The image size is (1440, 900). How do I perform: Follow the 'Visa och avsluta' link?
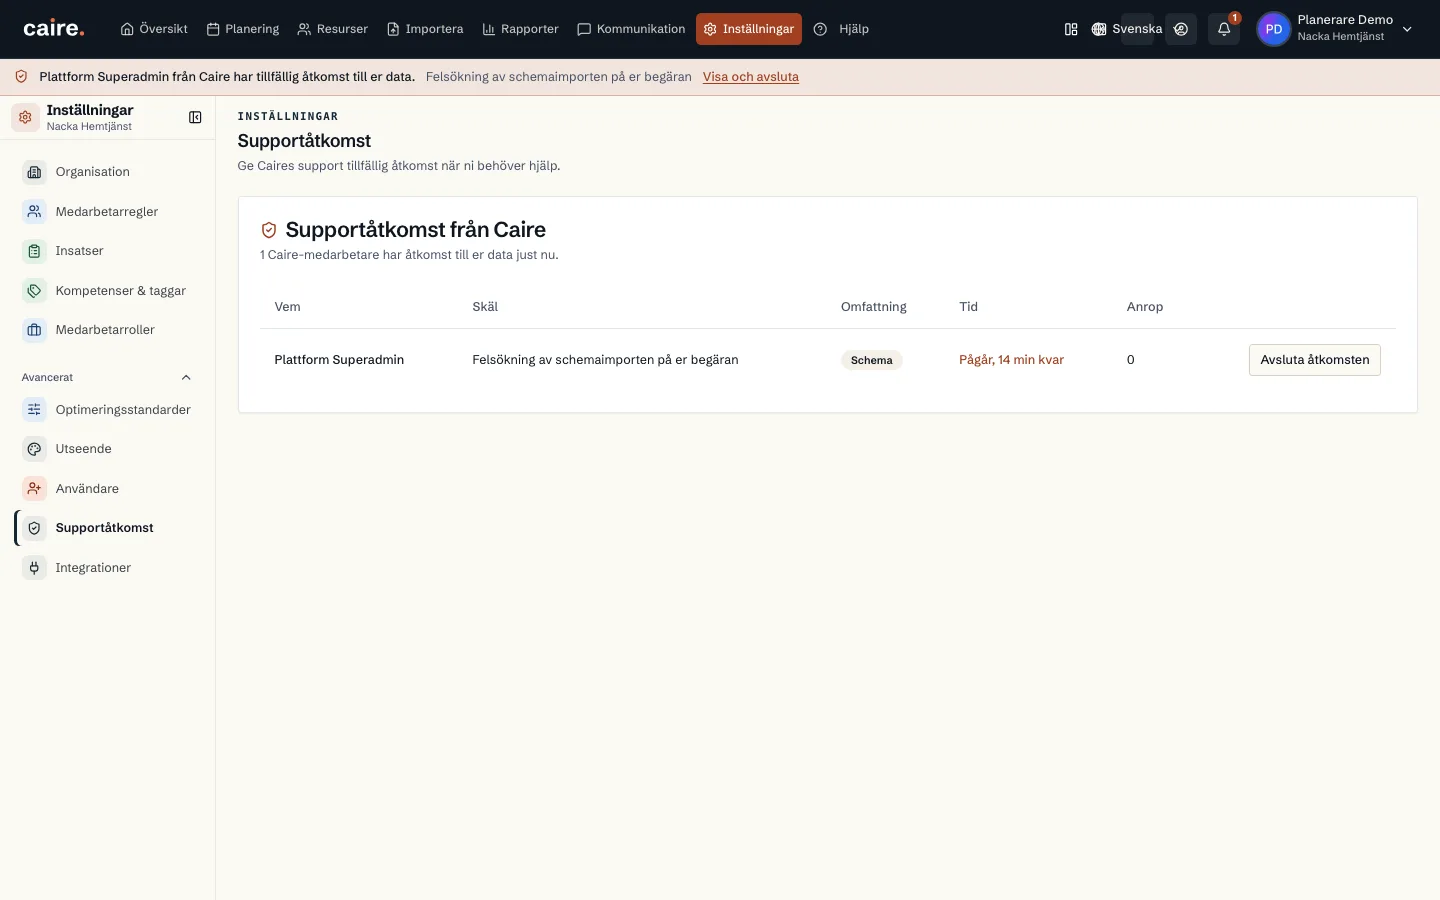(x=751, y=77)
